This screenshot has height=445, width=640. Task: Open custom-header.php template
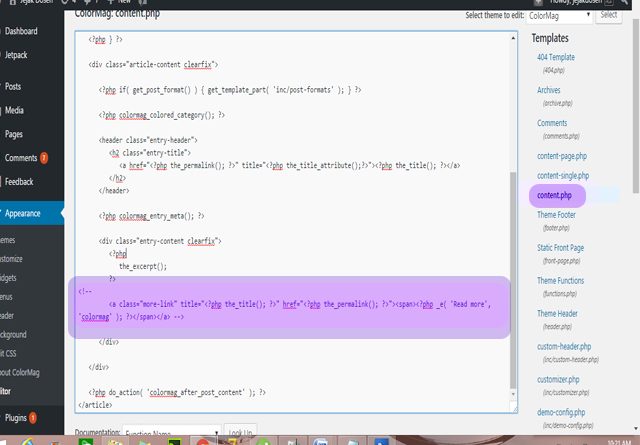564,347
